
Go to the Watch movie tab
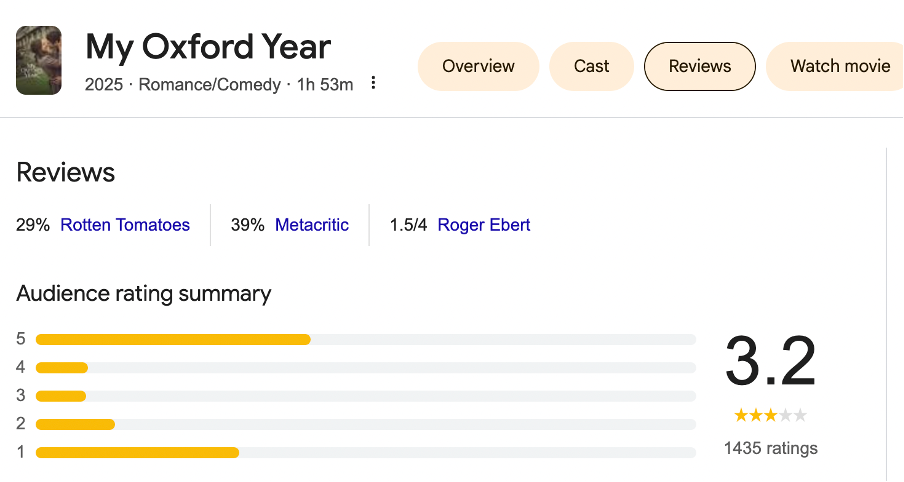tap(839, 66)
